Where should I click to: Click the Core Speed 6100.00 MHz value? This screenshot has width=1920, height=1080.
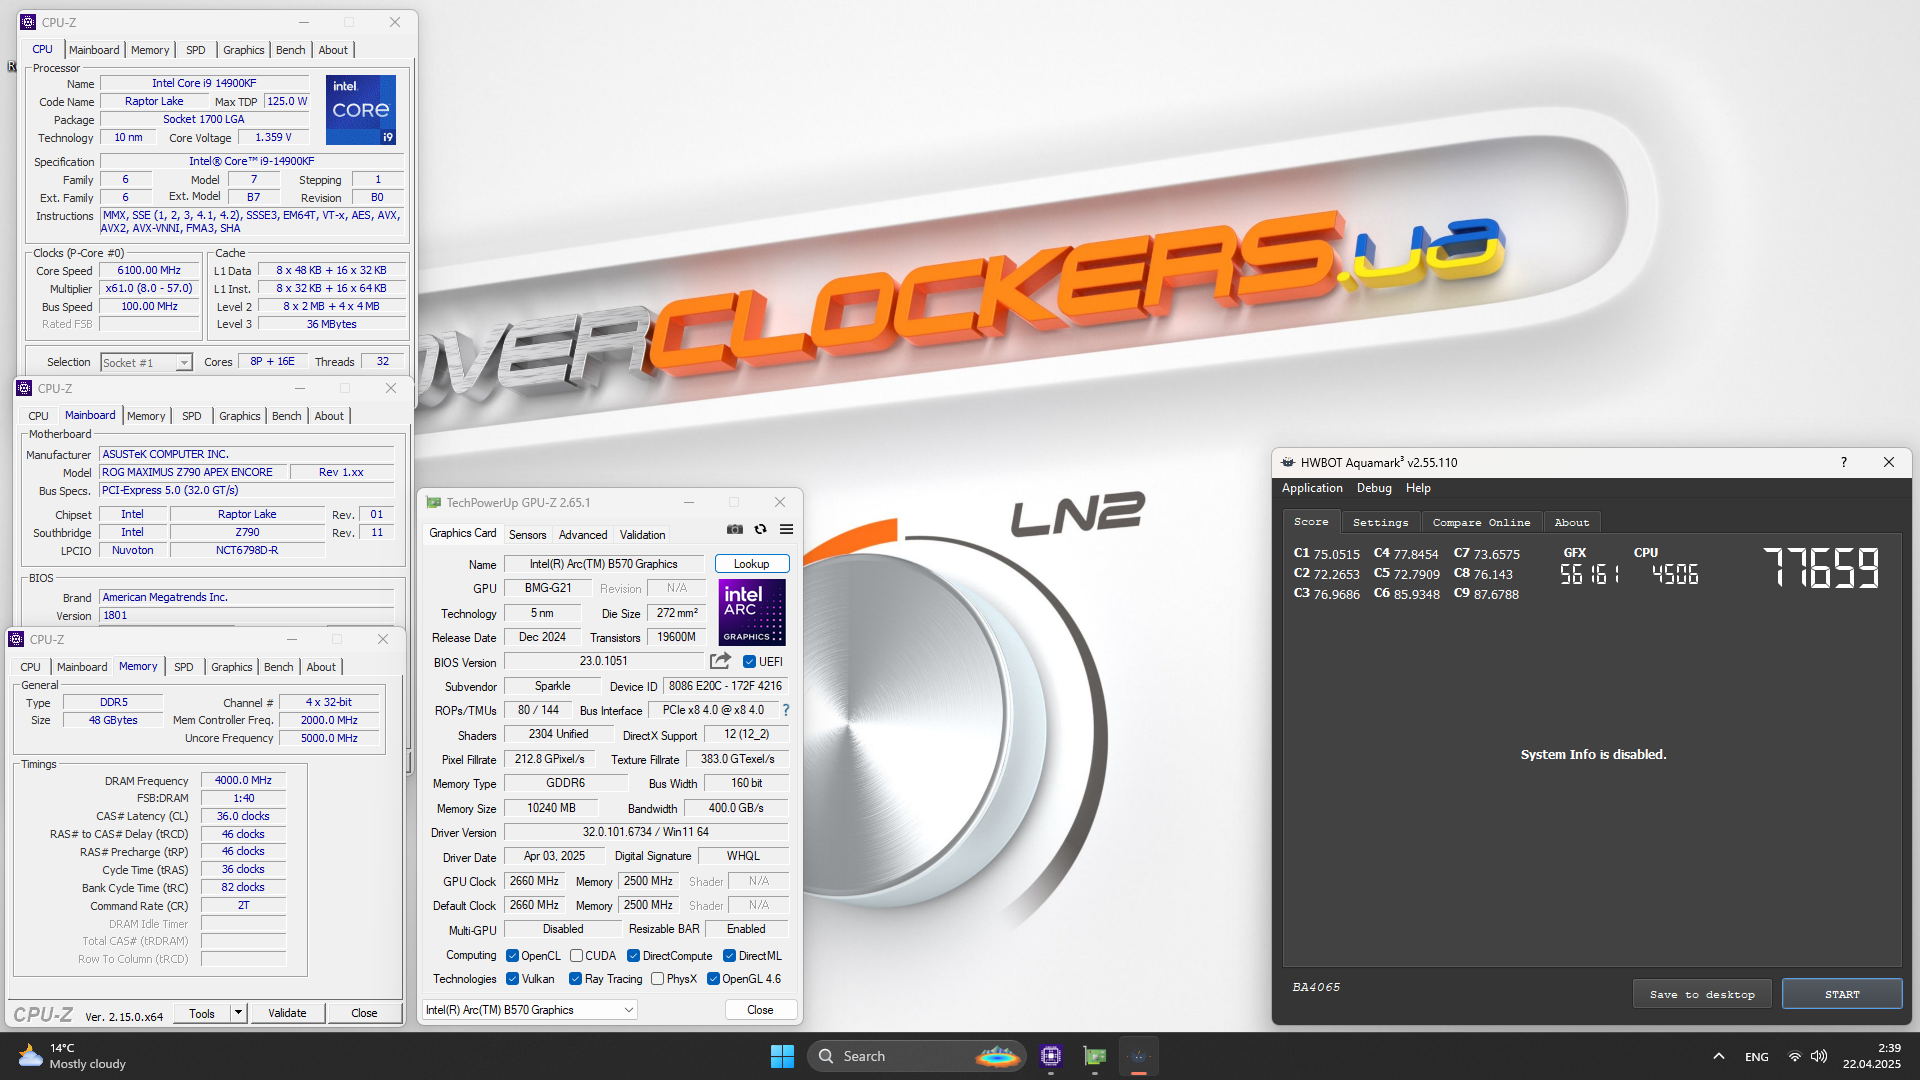149,270
